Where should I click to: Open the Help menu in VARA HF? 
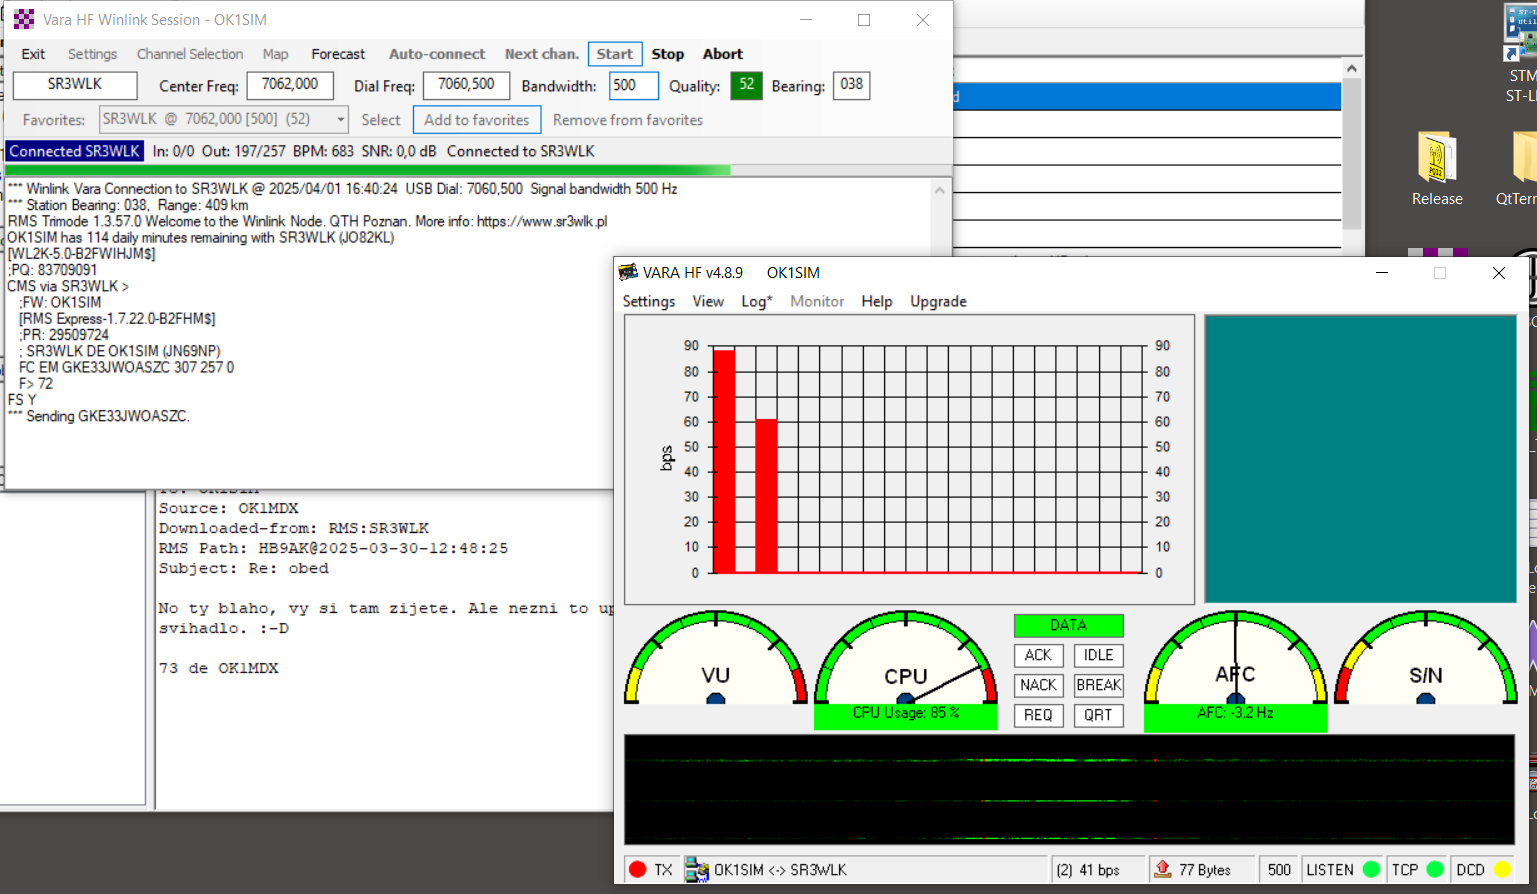click(x=877, y=301)
